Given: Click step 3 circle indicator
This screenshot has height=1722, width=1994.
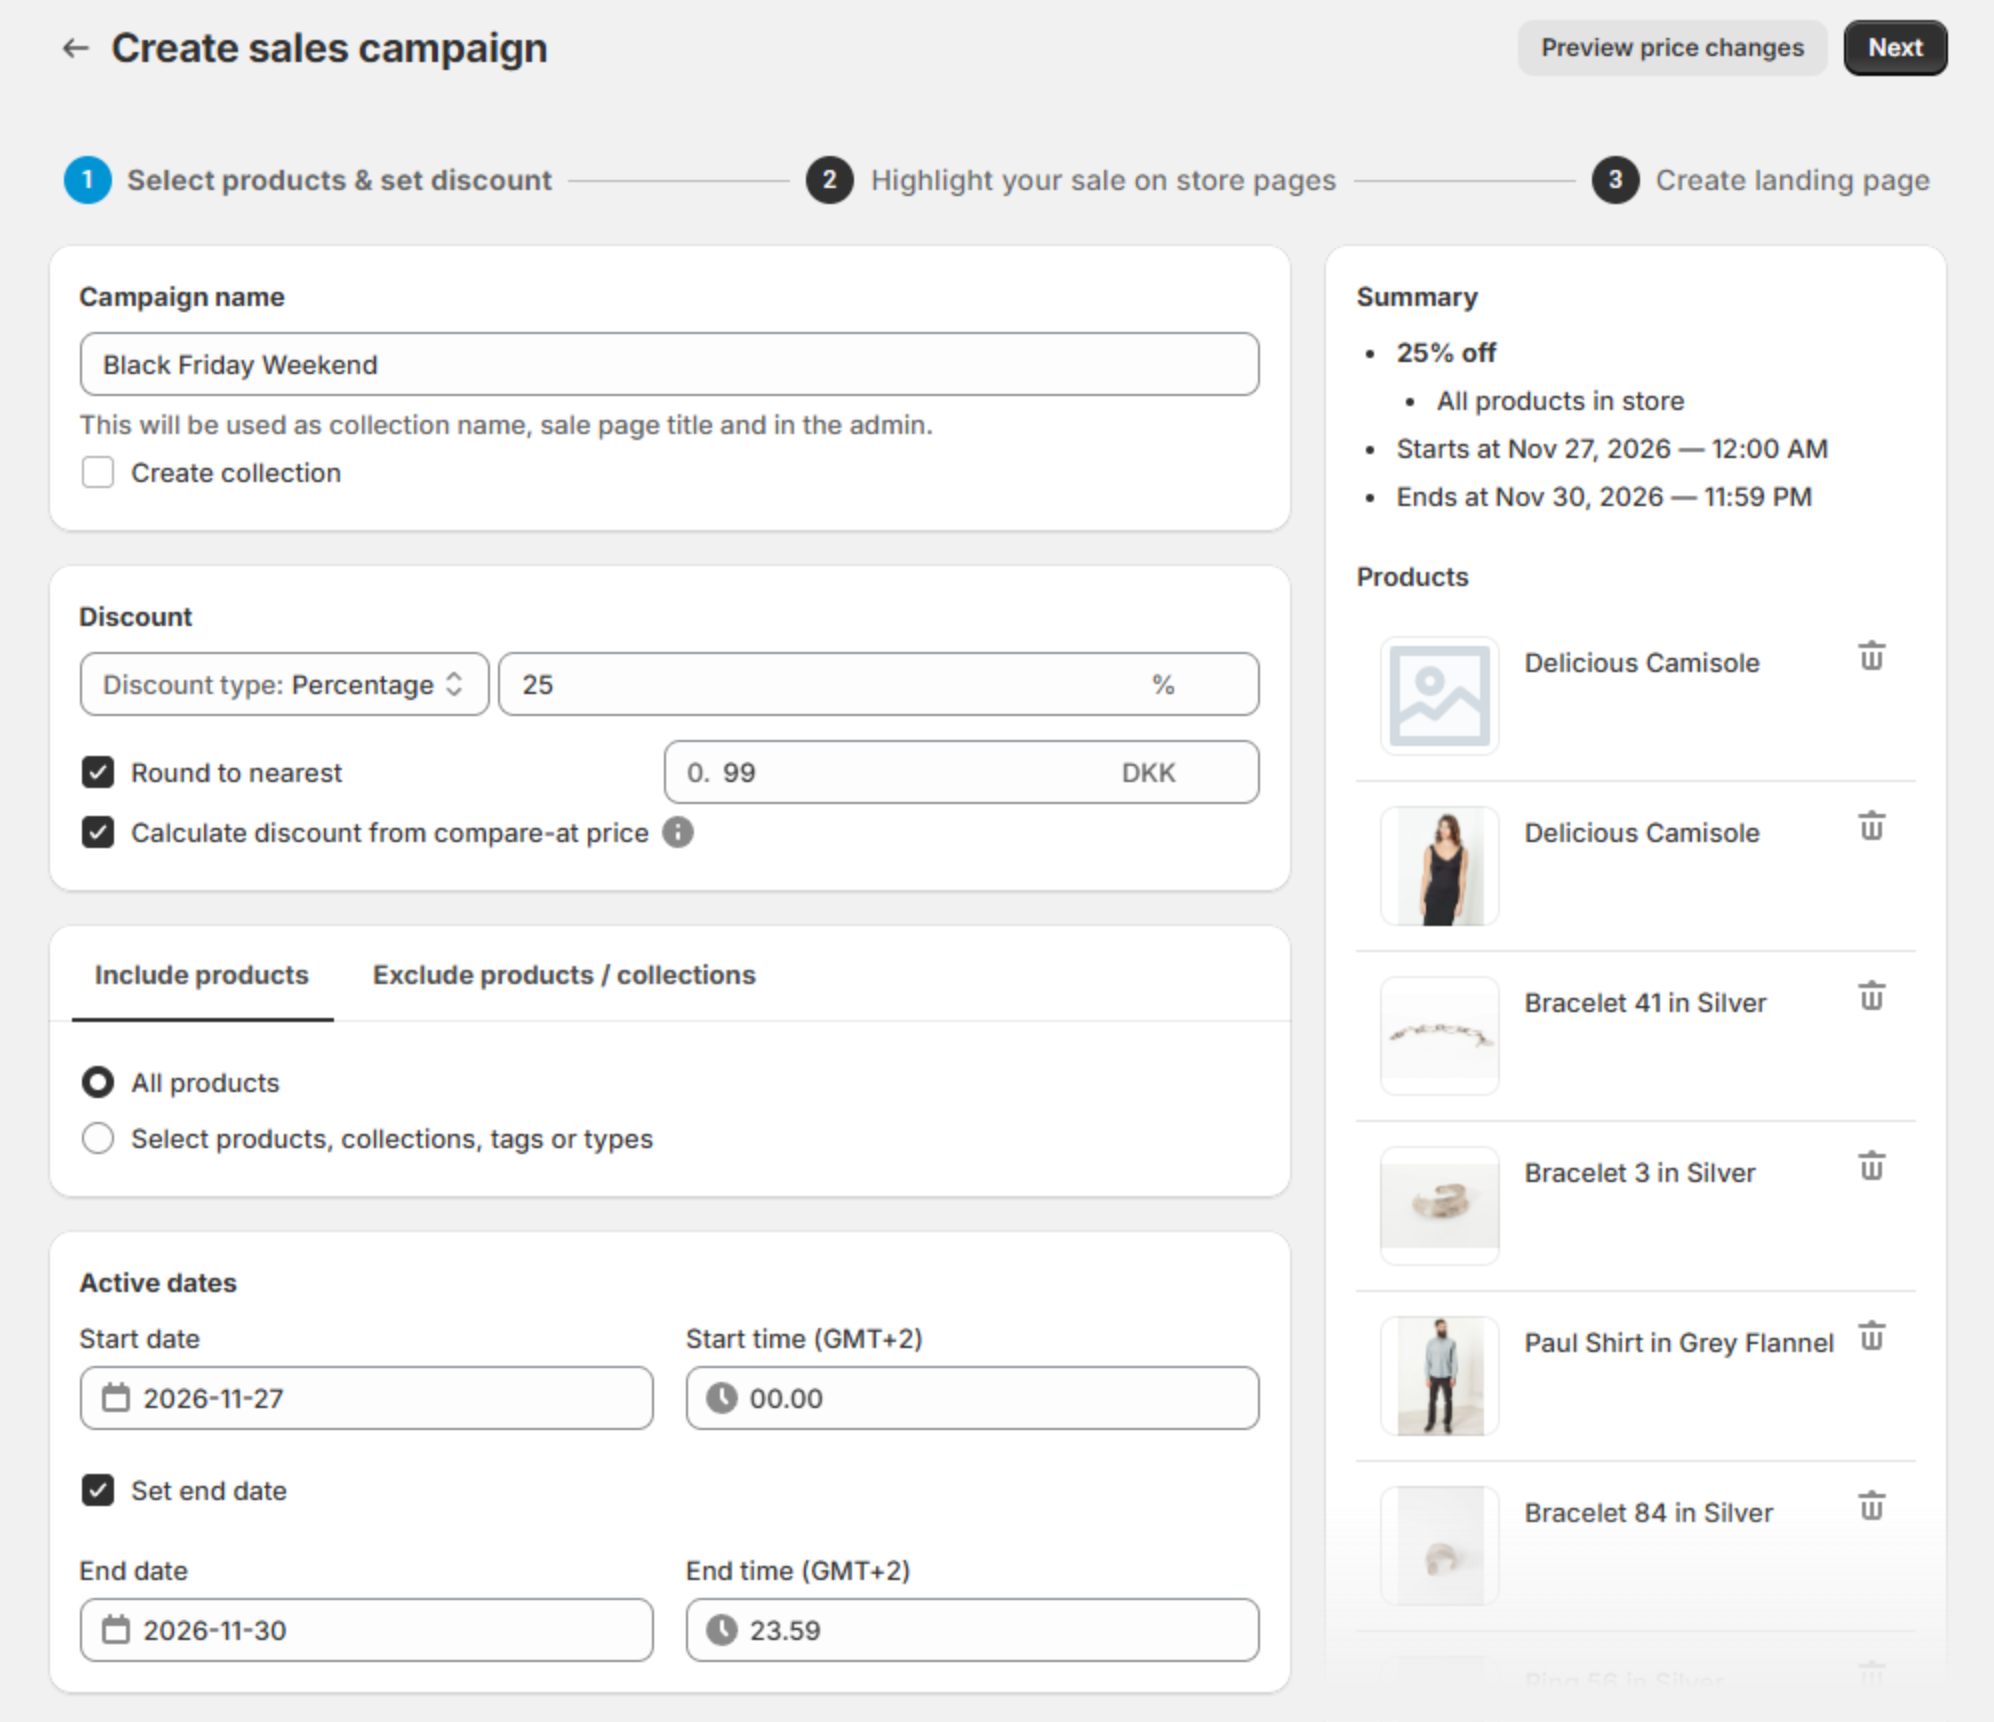Looking at the screenshot, I should [1615, 180].
